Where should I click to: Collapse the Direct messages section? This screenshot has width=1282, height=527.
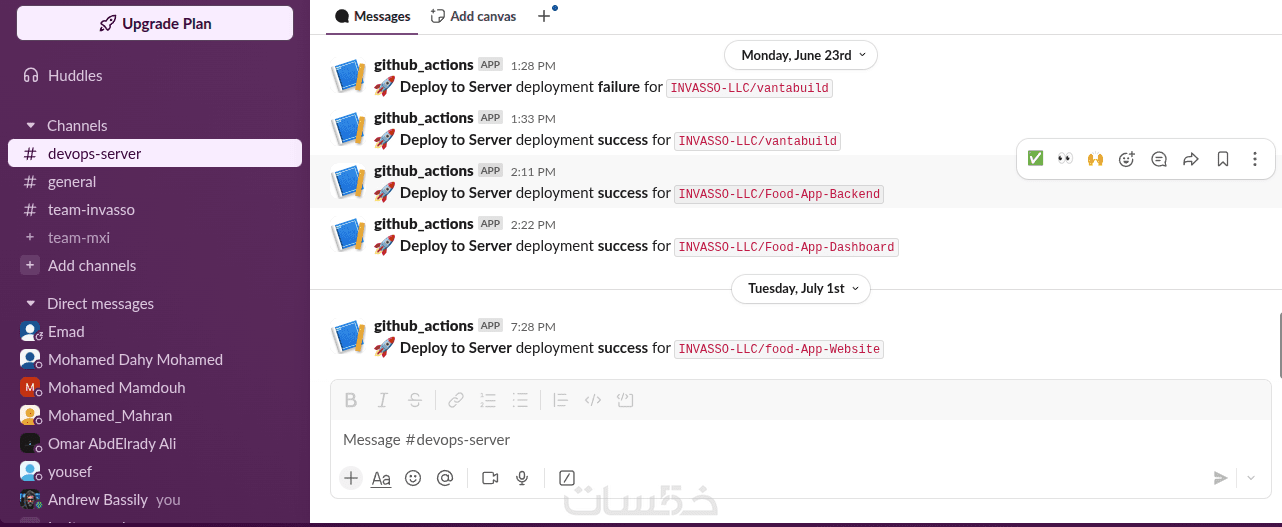pyautogui.click(x=31, y=304)
